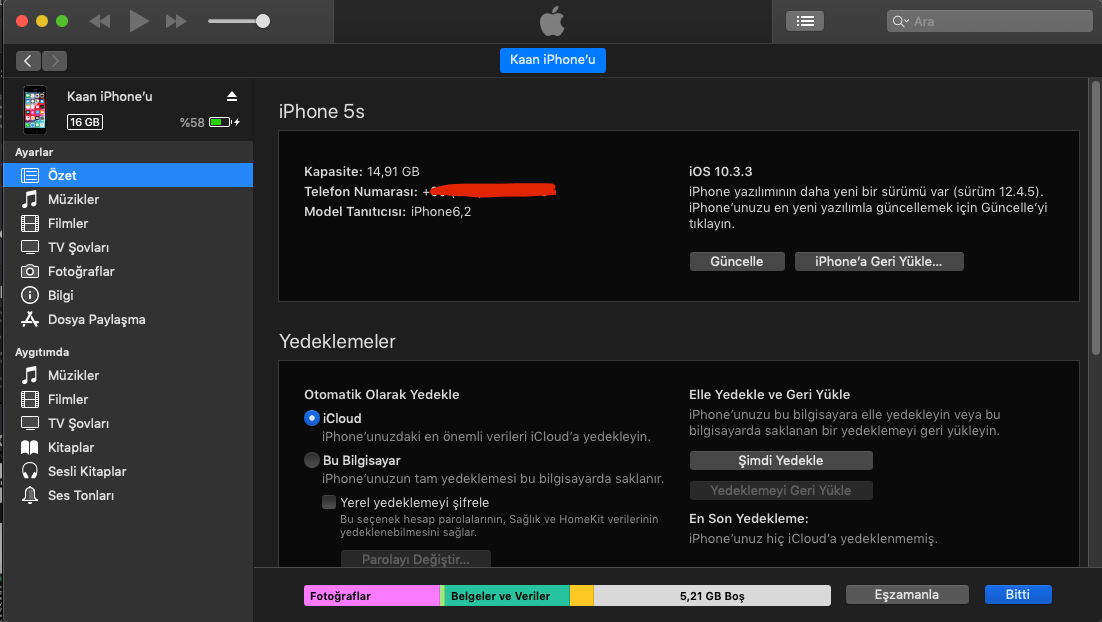Click the Parolayı Değiştir button

[415, 559]
